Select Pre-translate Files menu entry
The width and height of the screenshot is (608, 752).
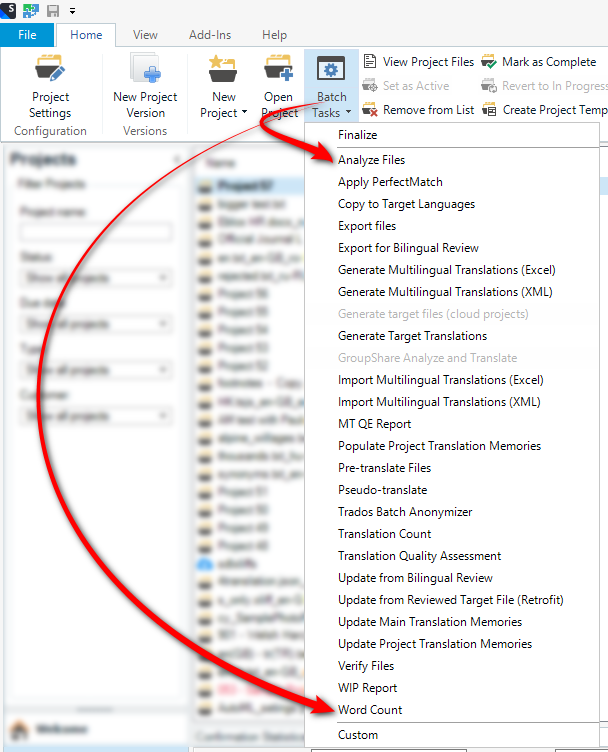tap(384, 468)
